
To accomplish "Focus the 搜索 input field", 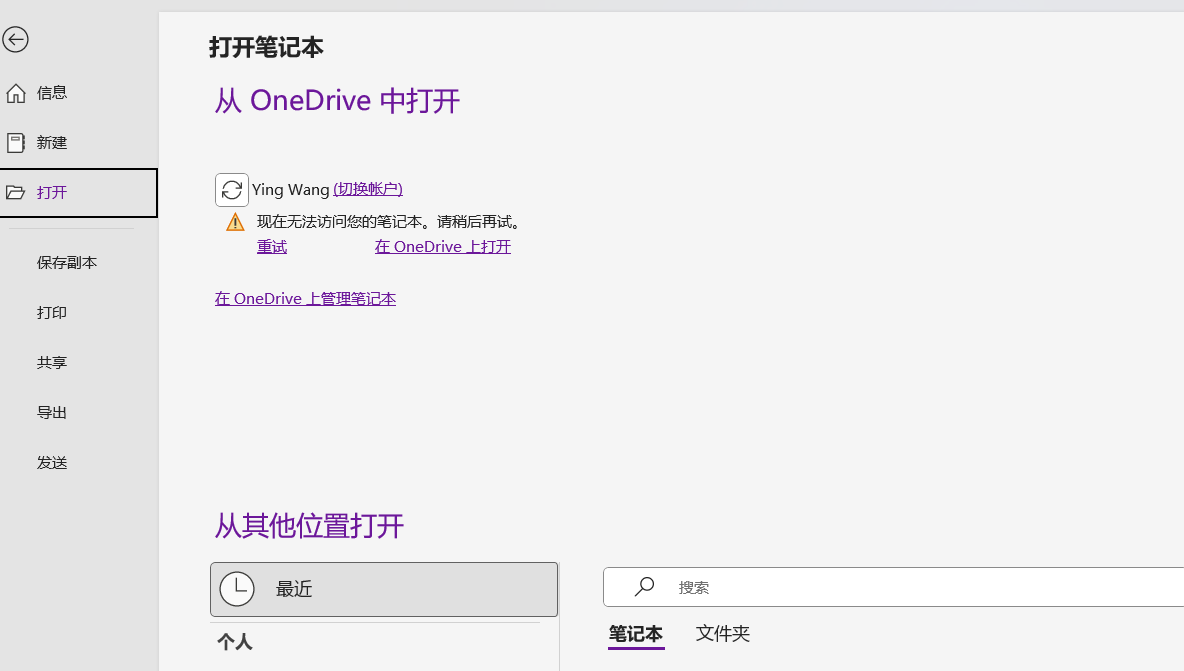I will [893, 587].
